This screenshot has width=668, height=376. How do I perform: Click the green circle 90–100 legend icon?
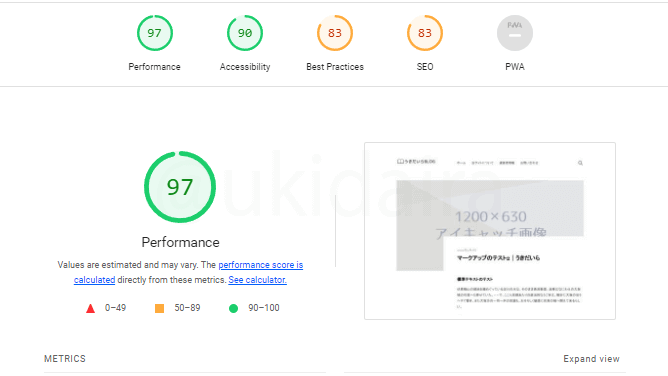tap(233, 308)
